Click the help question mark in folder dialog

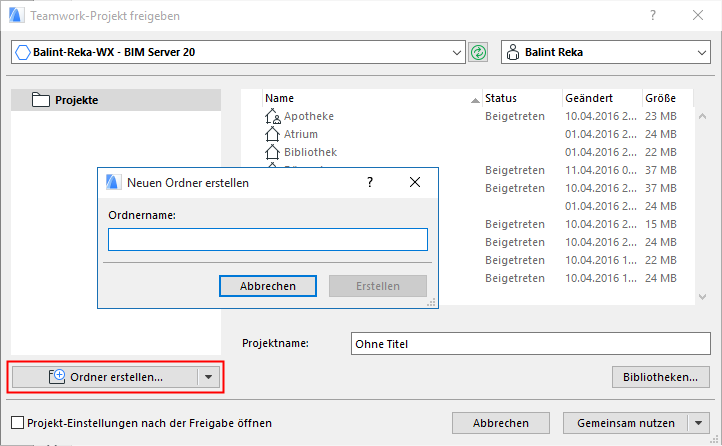click(x=370, y=182)
